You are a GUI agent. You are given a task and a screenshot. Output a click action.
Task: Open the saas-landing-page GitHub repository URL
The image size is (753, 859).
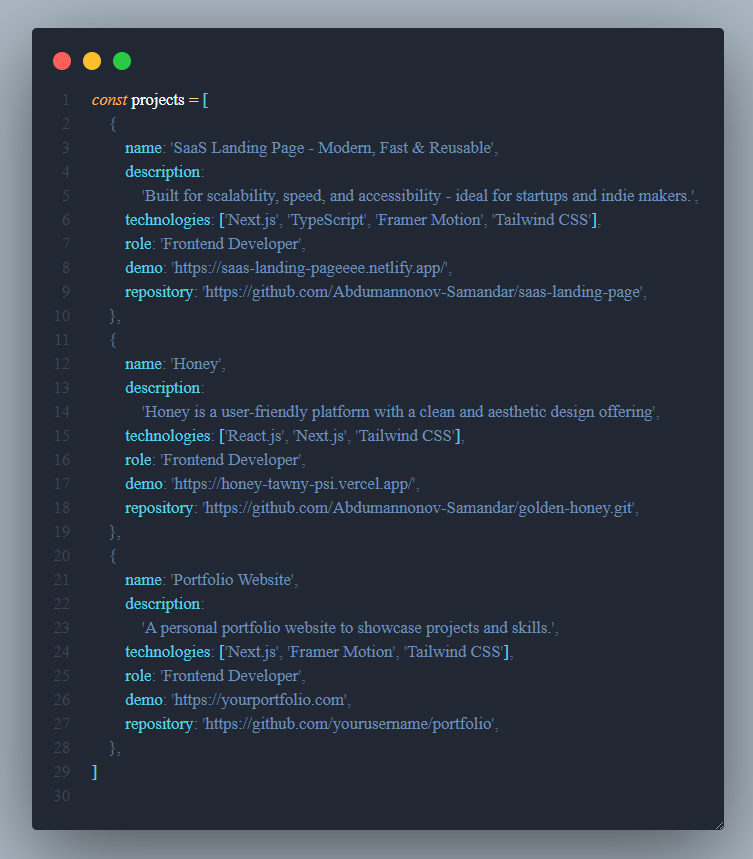pyautogui.click(x=424, y=292)
